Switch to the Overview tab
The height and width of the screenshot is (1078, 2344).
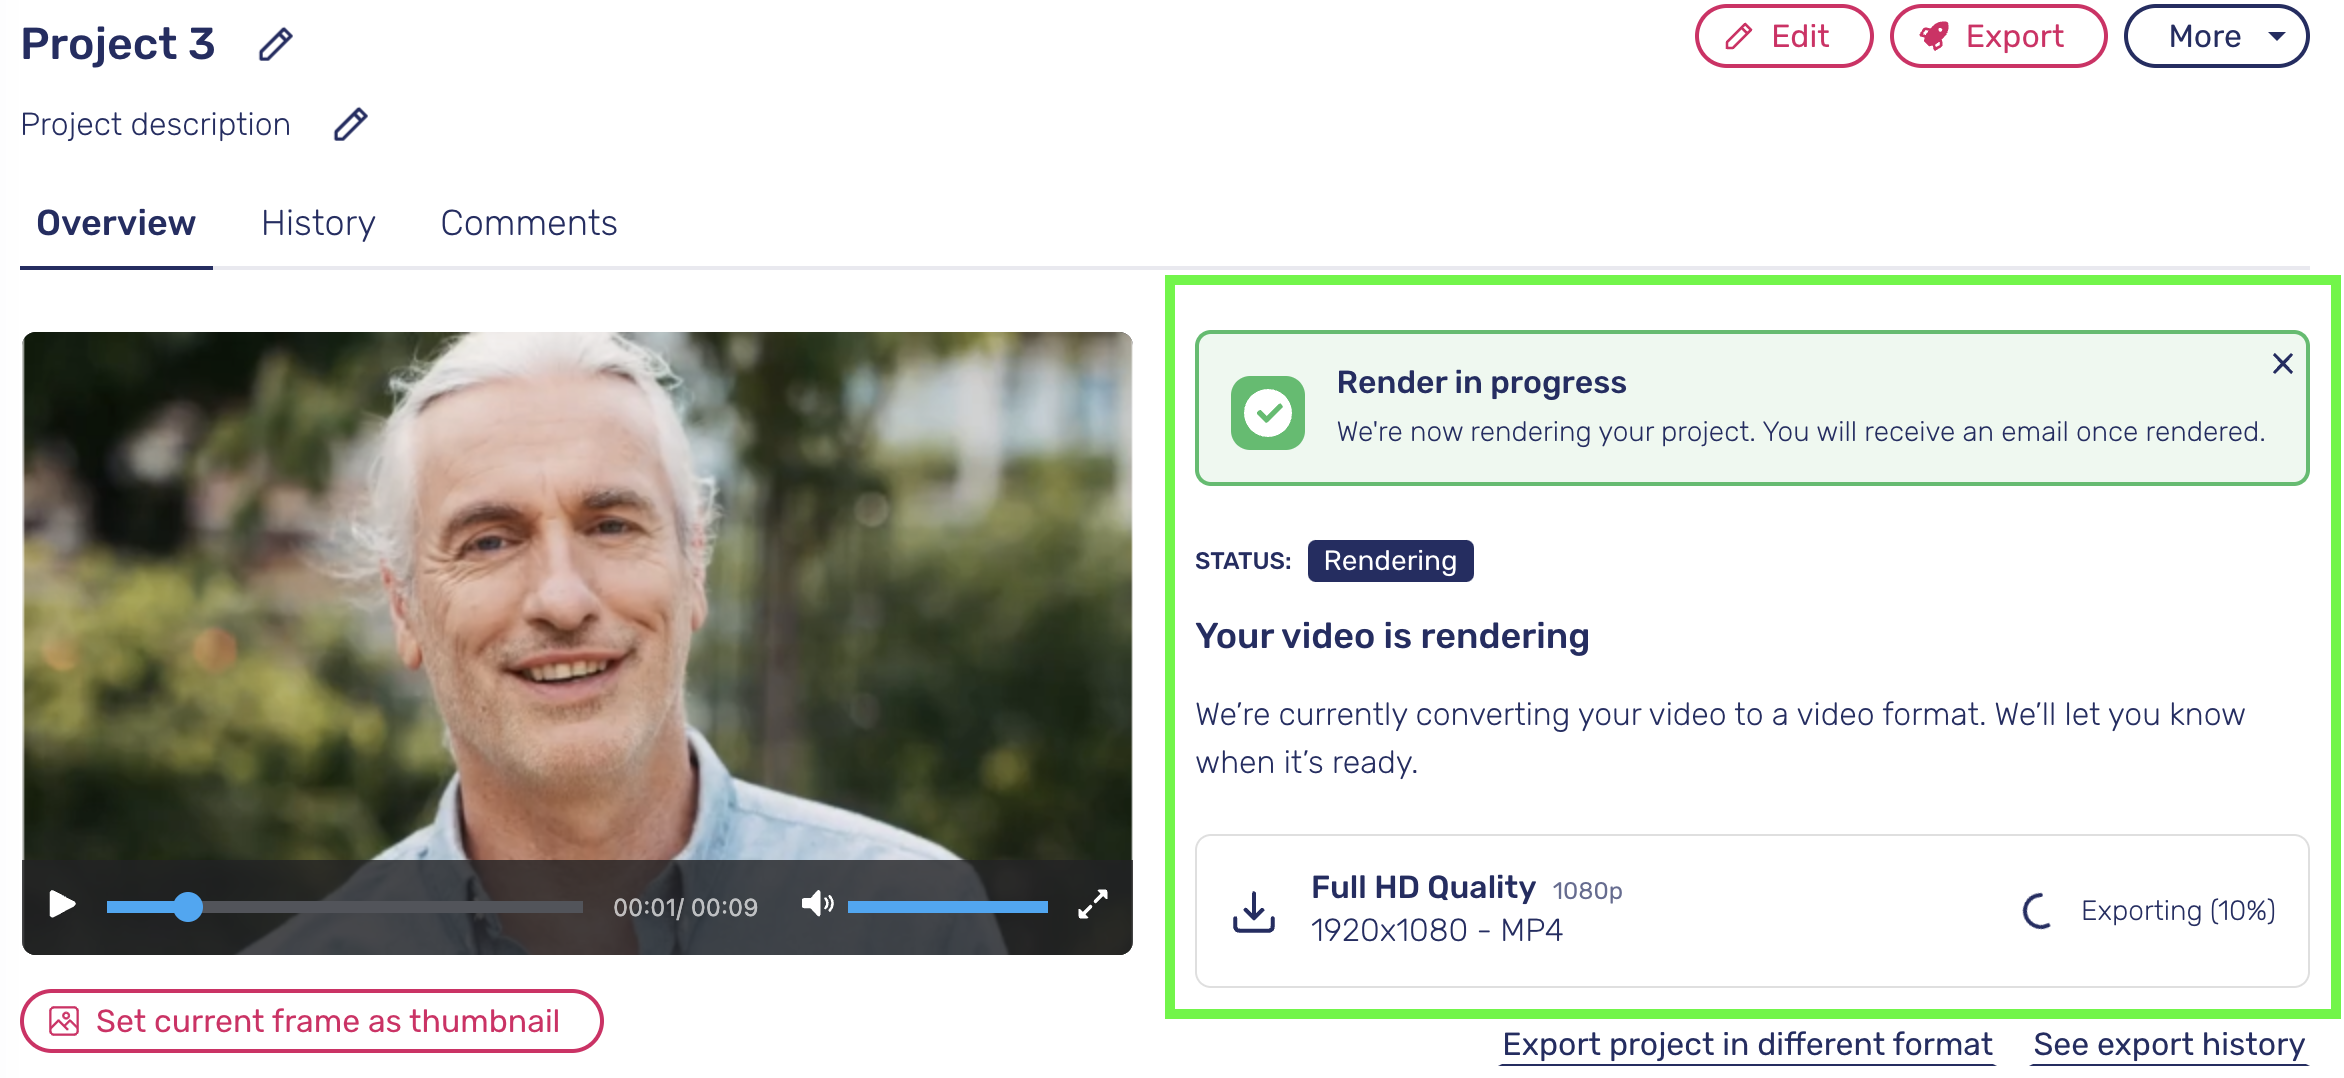coord(116,223)
